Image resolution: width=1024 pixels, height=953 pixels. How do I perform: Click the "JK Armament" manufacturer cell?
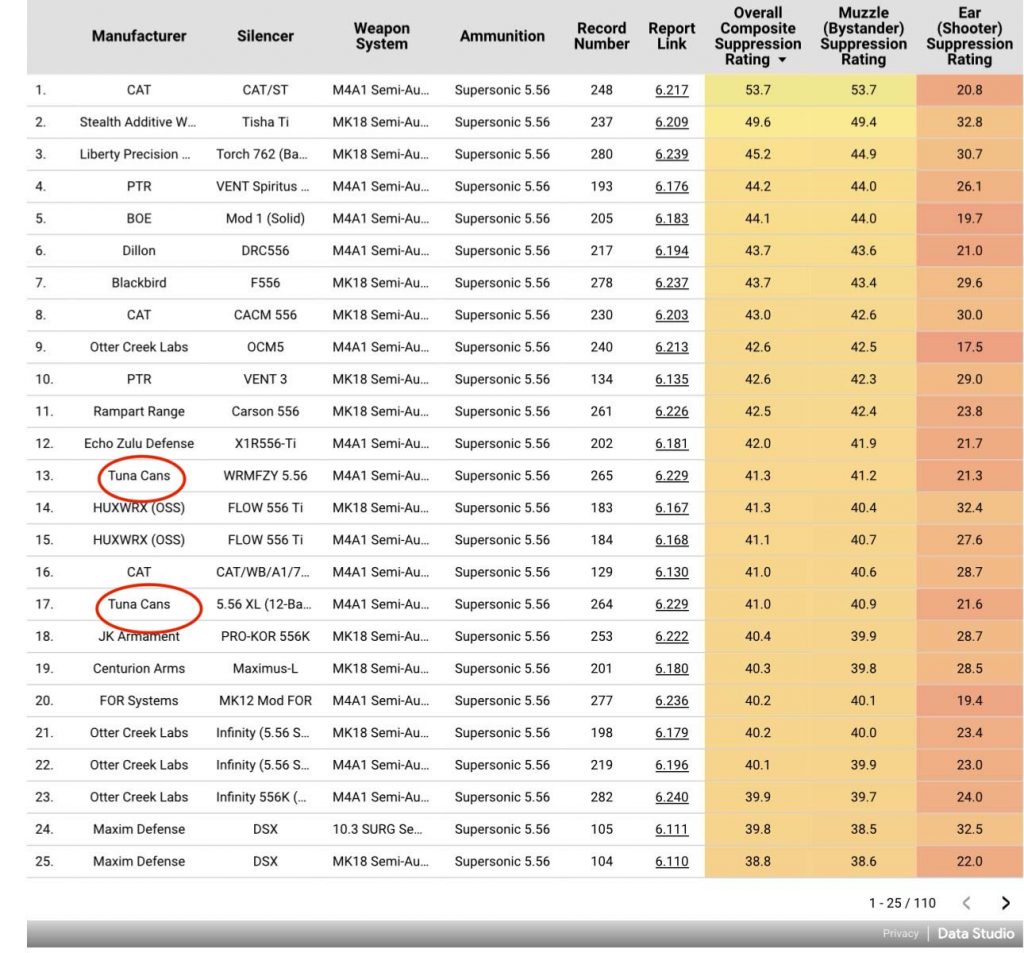(139, 636)
